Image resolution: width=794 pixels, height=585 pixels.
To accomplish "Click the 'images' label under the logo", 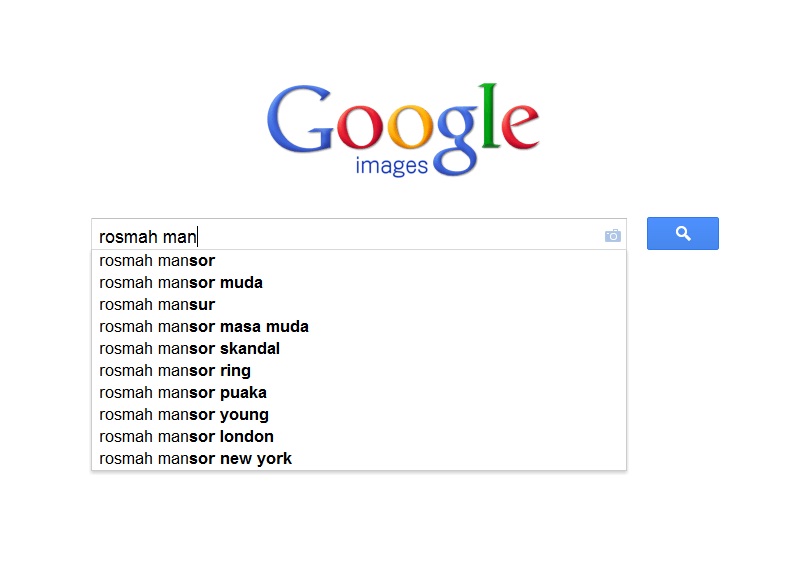I will click(x=392, y=165).
